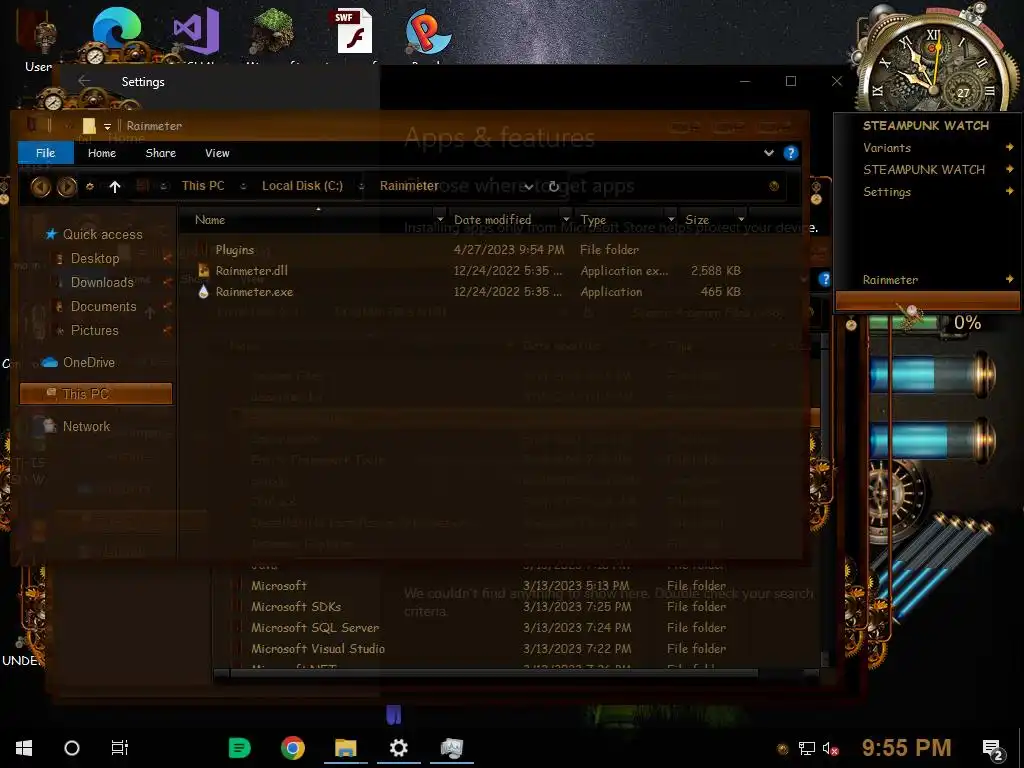Viewport: 1024px width, 768px height.
Task: Click the Back button in File Explorer
Action: tap(40, 187)
